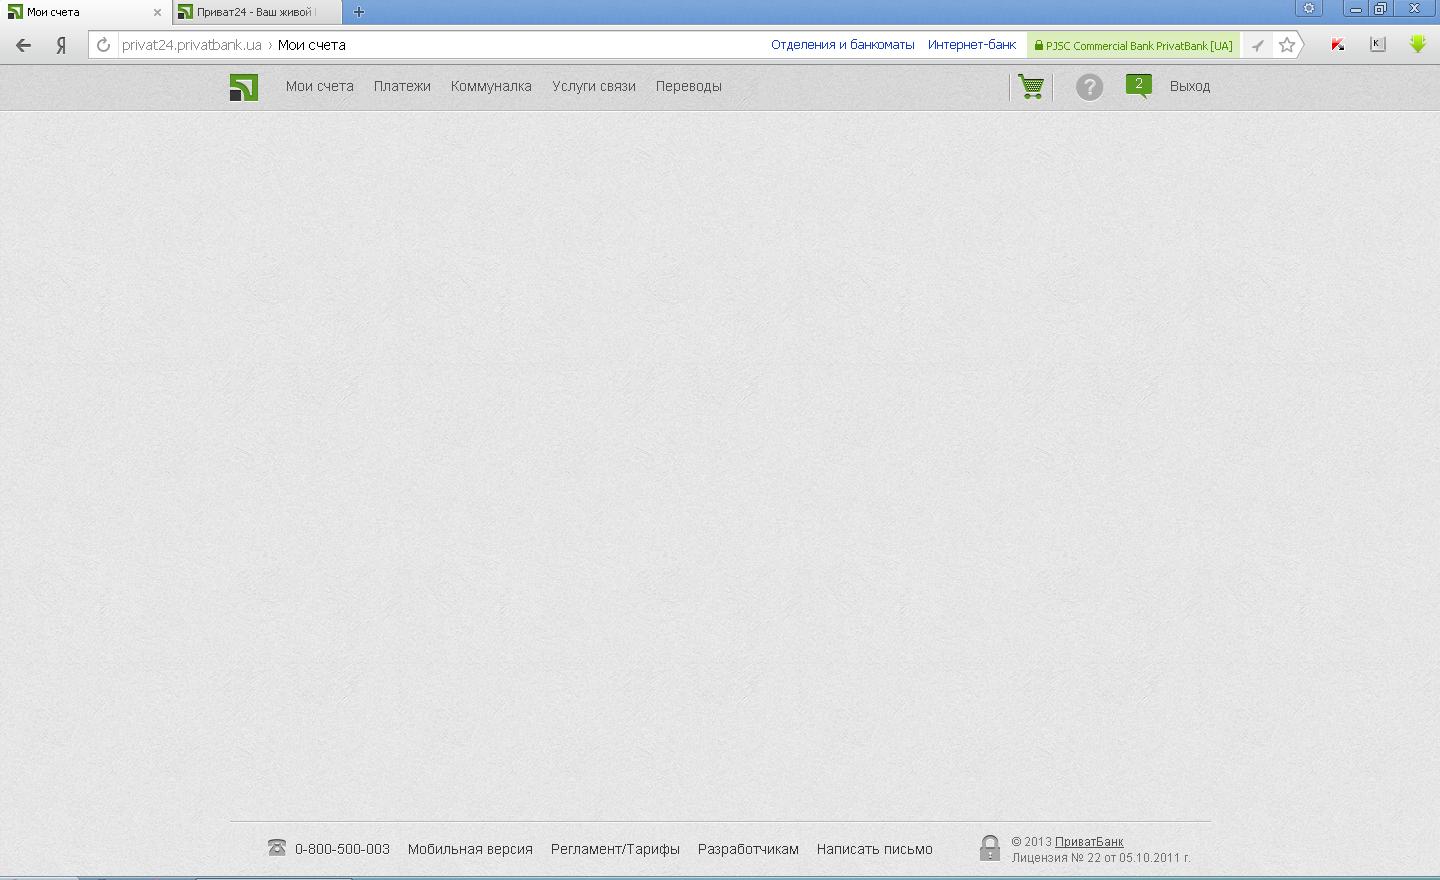Select the "Мои счета" browser tab
The height and width of the screenshot is (880, 1440).
(x=85, y=12)
